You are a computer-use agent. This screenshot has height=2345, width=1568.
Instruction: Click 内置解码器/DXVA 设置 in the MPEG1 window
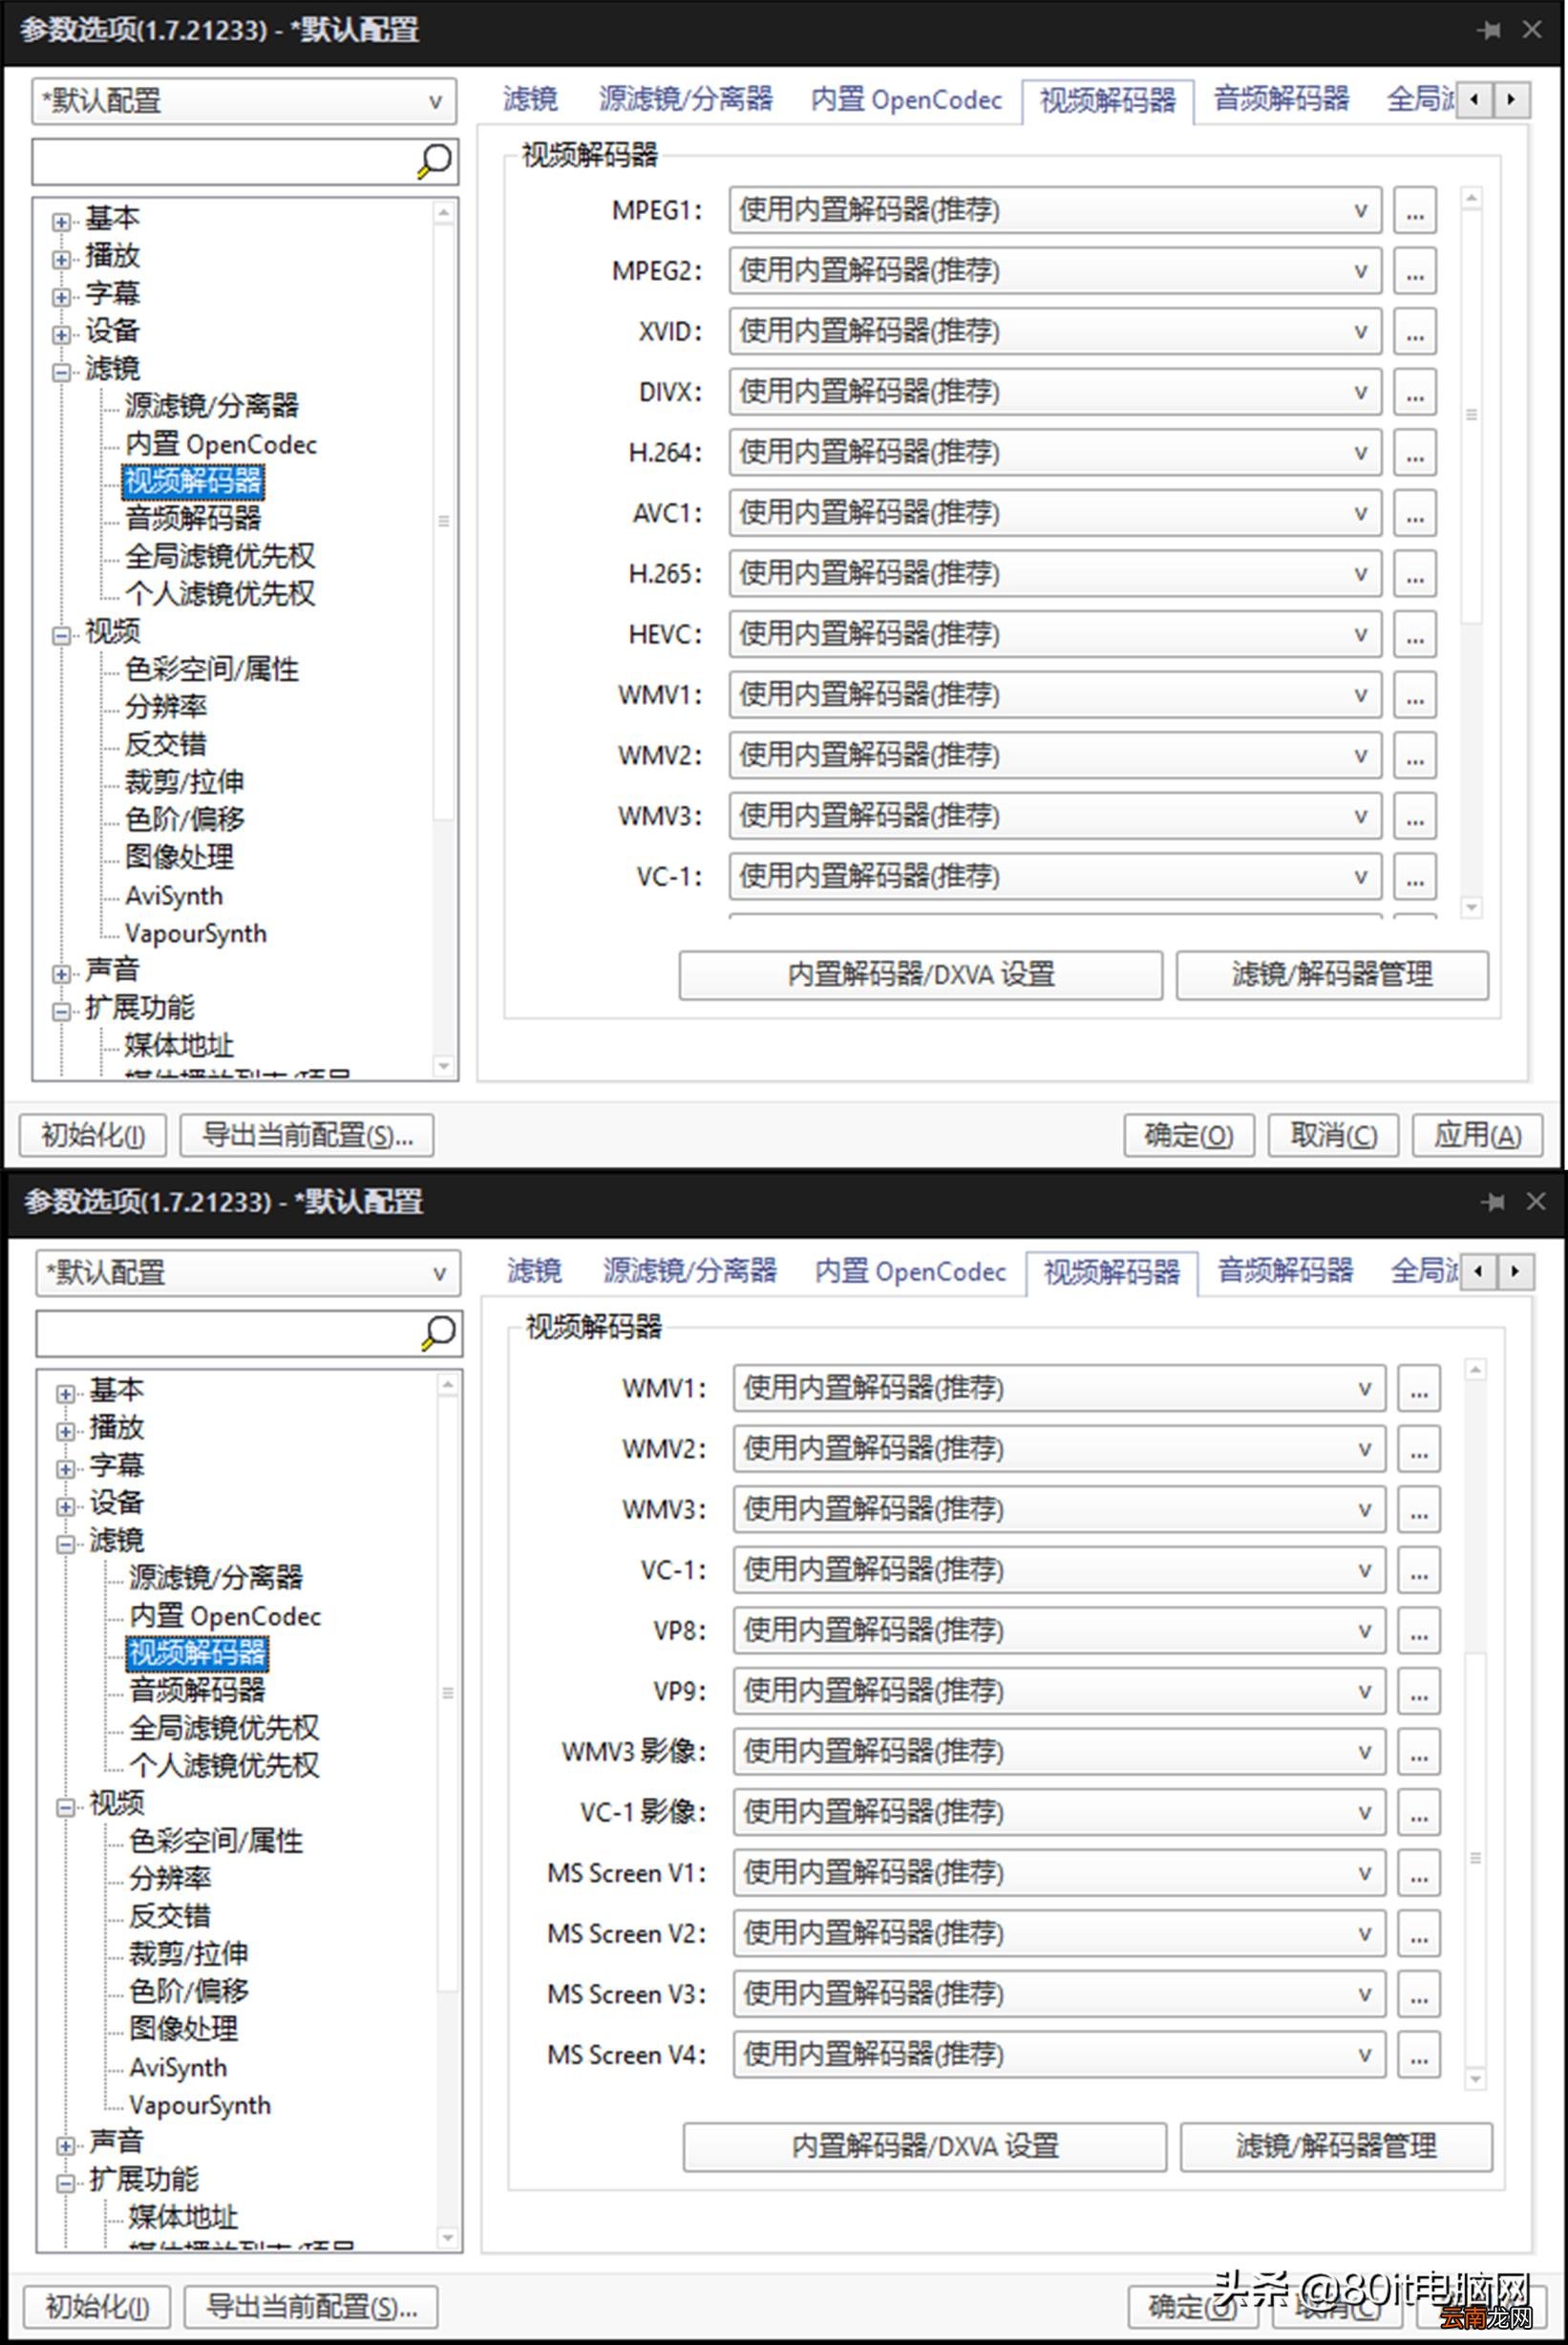(x=921, y=975)
